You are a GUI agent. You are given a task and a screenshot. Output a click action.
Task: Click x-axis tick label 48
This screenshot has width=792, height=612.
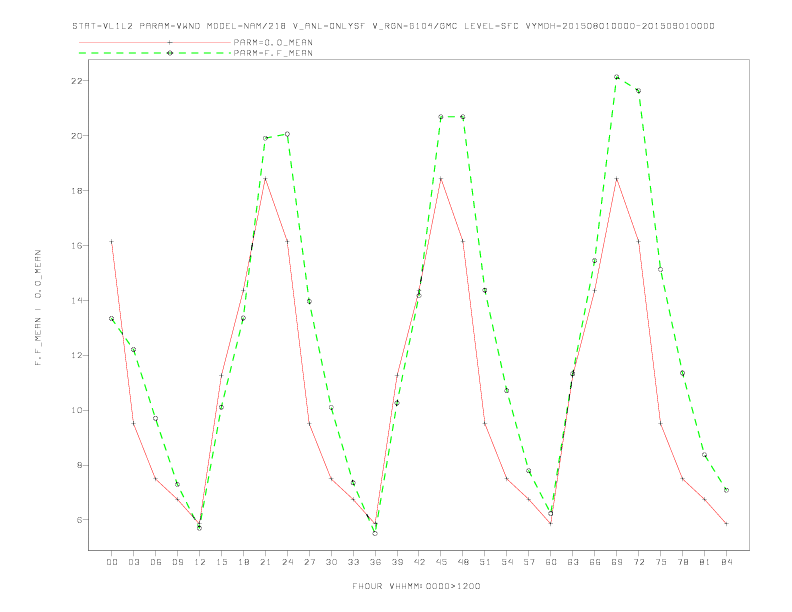[x=463, y=562]
